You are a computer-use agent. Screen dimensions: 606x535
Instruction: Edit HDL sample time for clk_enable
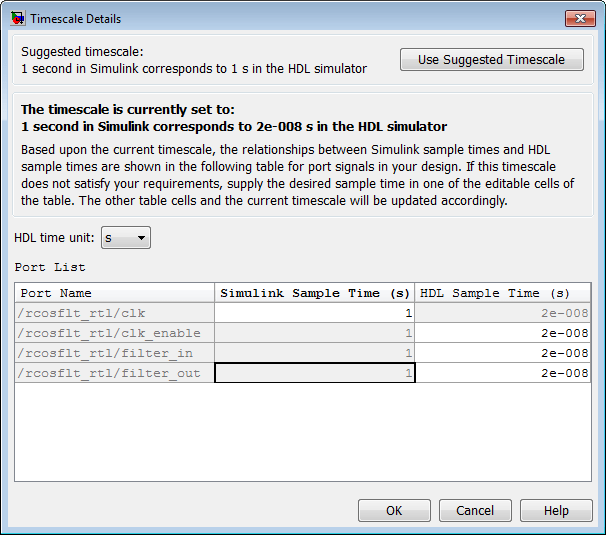(503, 333)
